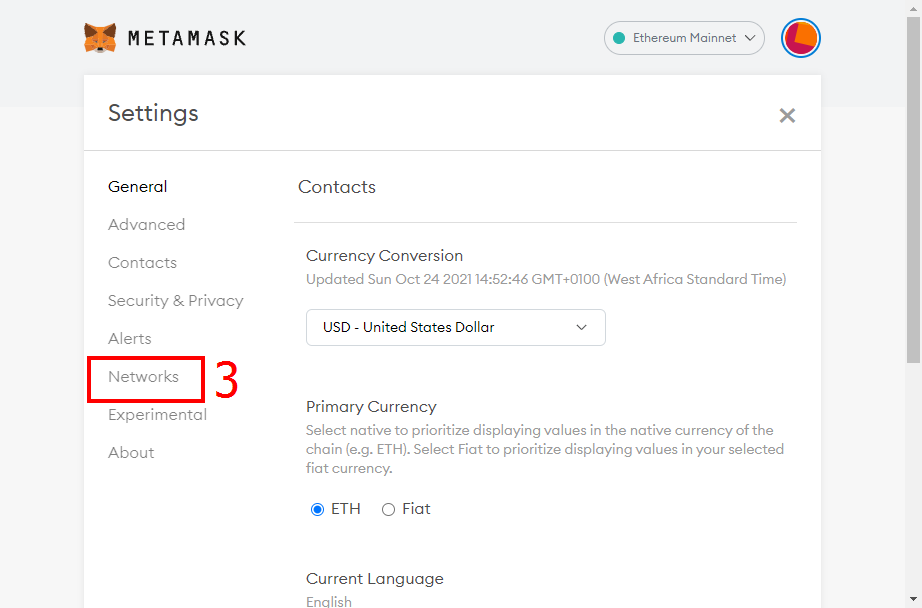Close the Settings panel with X
The height and width of the screenshot is (608, 922).
pyautogui.click(x=787, y=115)
